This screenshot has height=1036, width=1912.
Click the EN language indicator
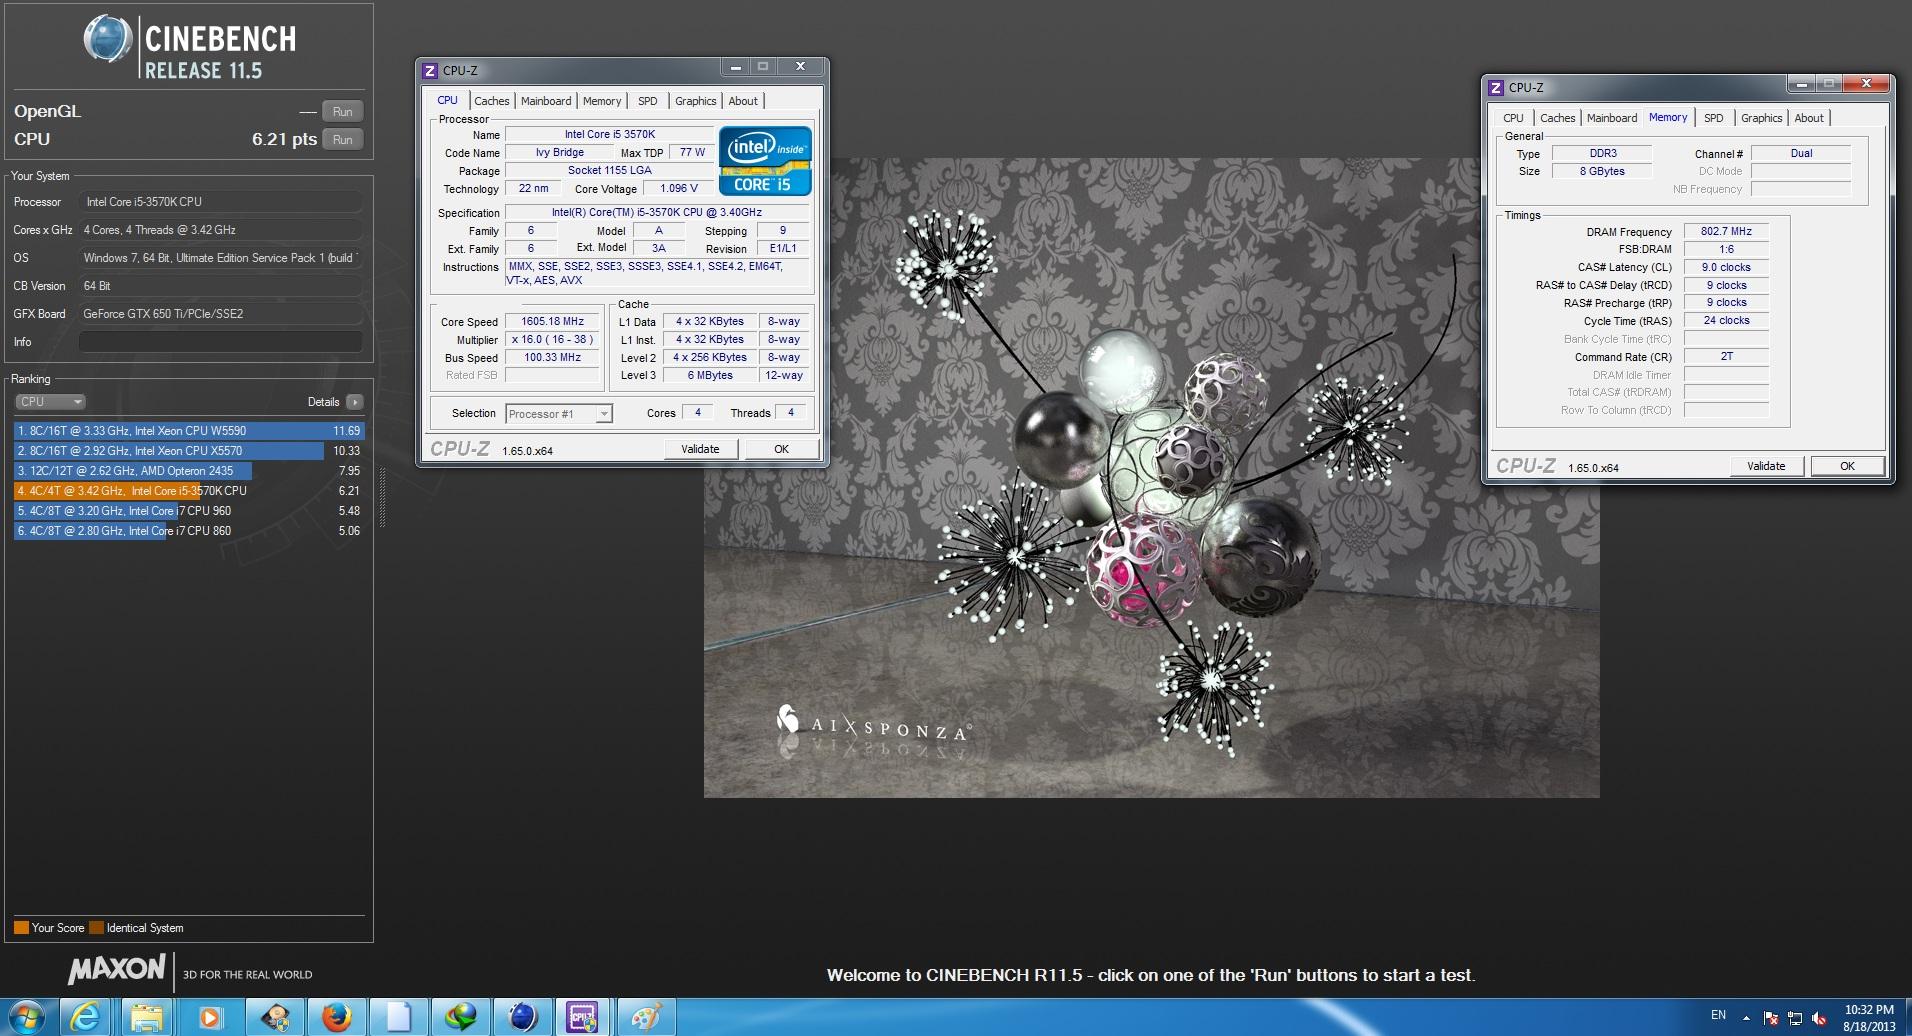pyautogui.click(x=1718, y=1016)
